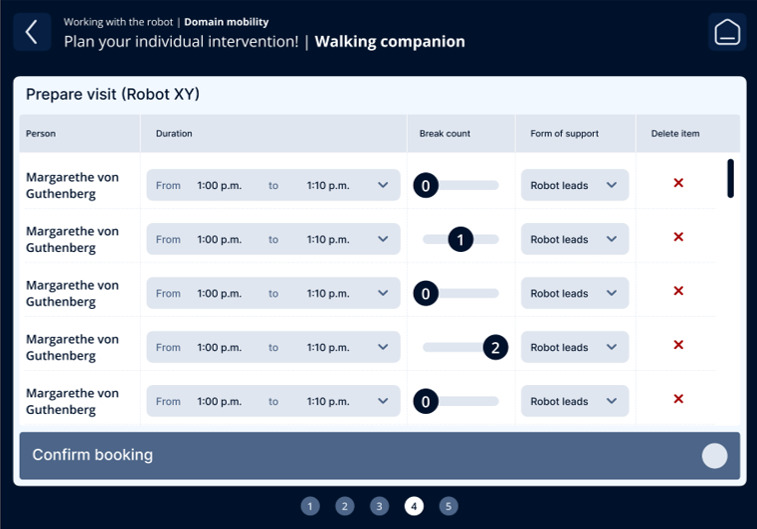Go to the home screen icon
This screenshot has height=529, width=757.
[727, 32]
